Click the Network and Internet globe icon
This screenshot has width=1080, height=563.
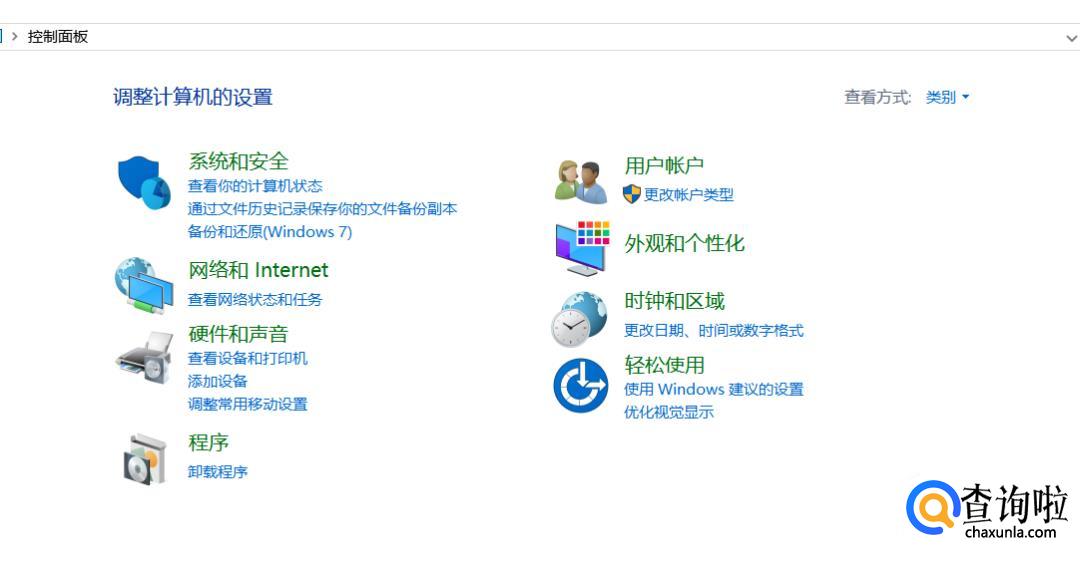[144, 285]
